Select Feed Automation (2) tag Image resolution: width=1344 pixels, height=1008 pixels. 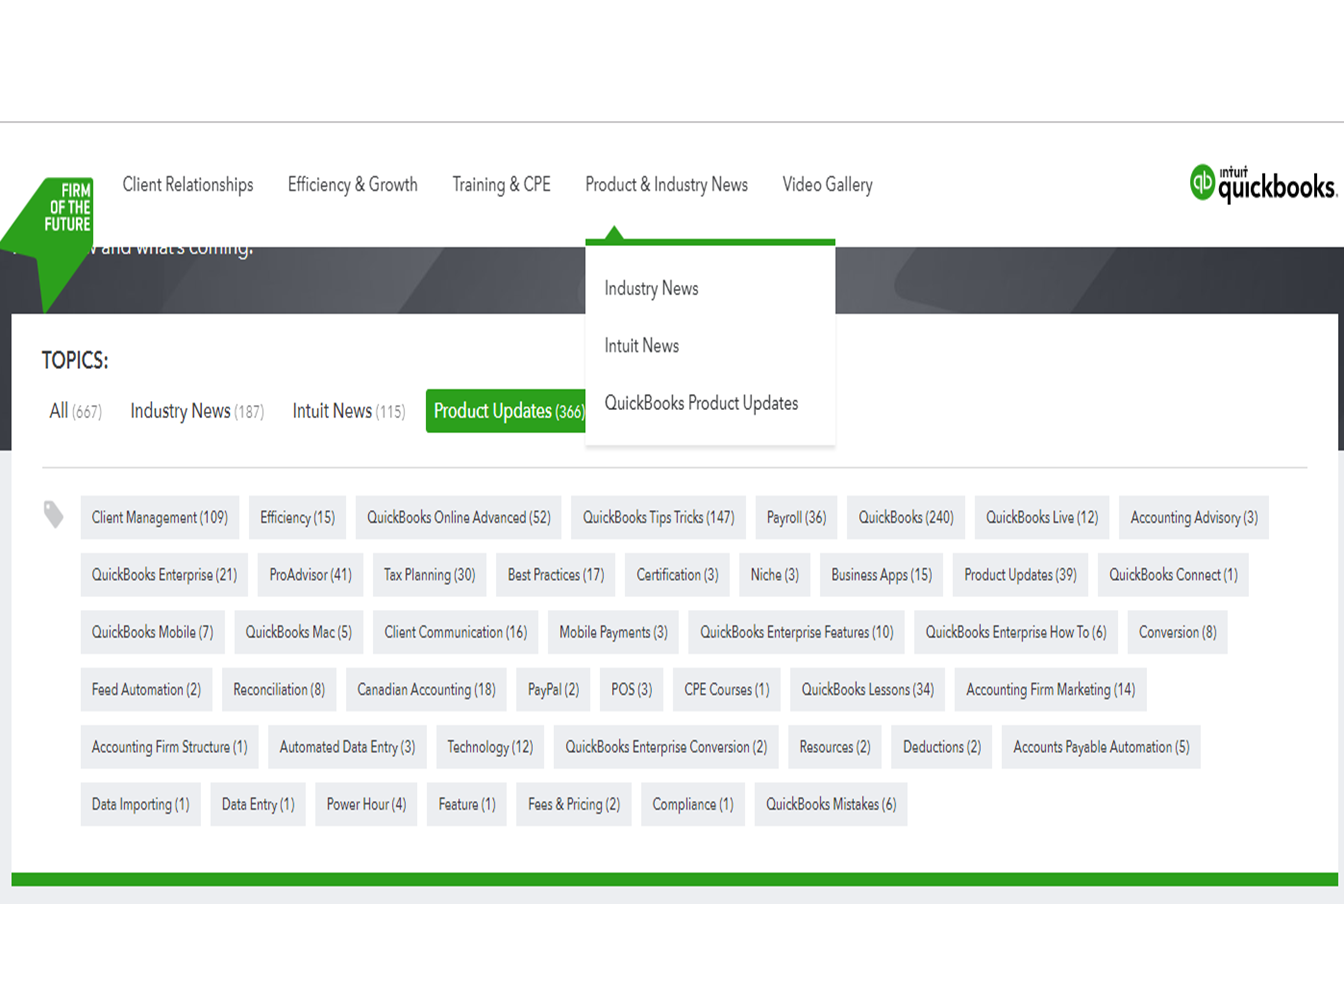click(147, 690)
